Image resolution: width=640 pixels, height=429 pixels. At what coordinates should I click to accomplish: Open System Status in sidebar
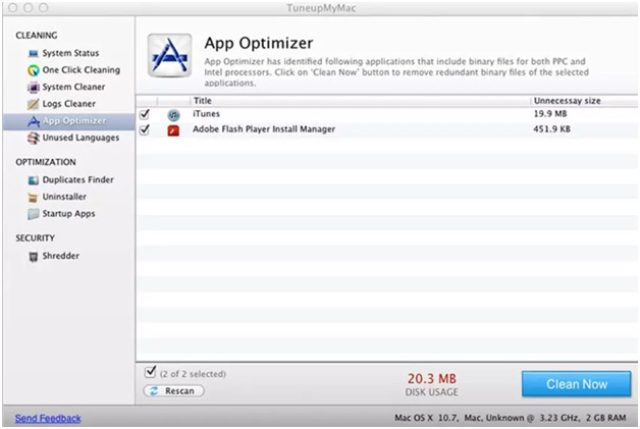pyautogui.click(x=71, y=53)
